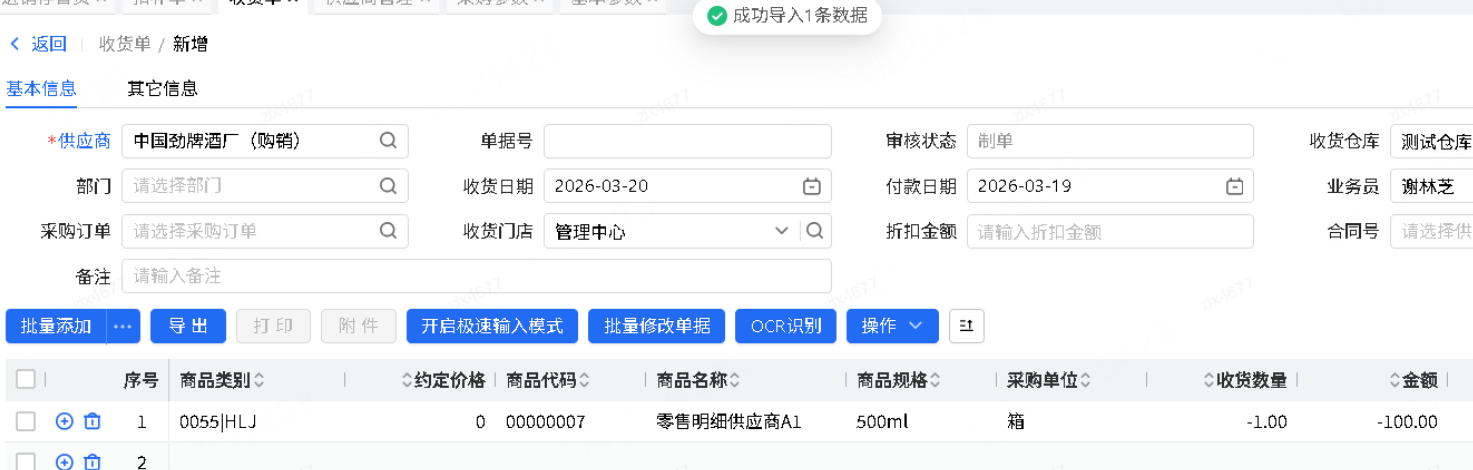The height and width of the screenshot is (470, 1473).
Task: Click 开启极速输入模式 button
Action: tap(492, 326)
